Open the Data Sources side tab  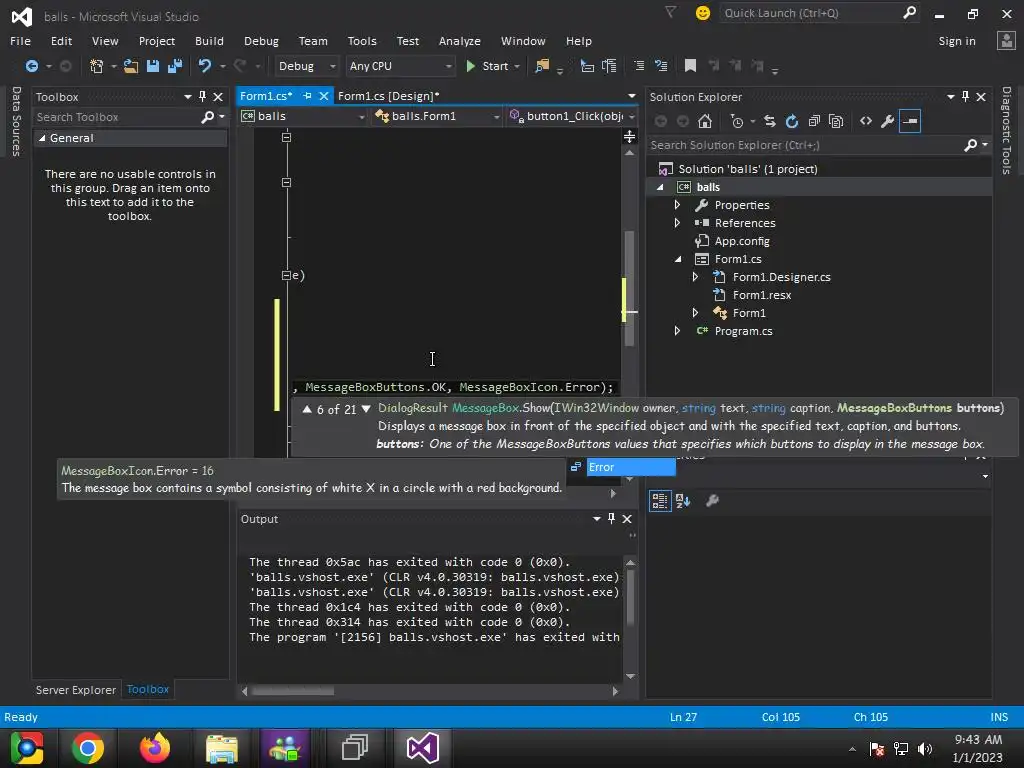(16, 121)
